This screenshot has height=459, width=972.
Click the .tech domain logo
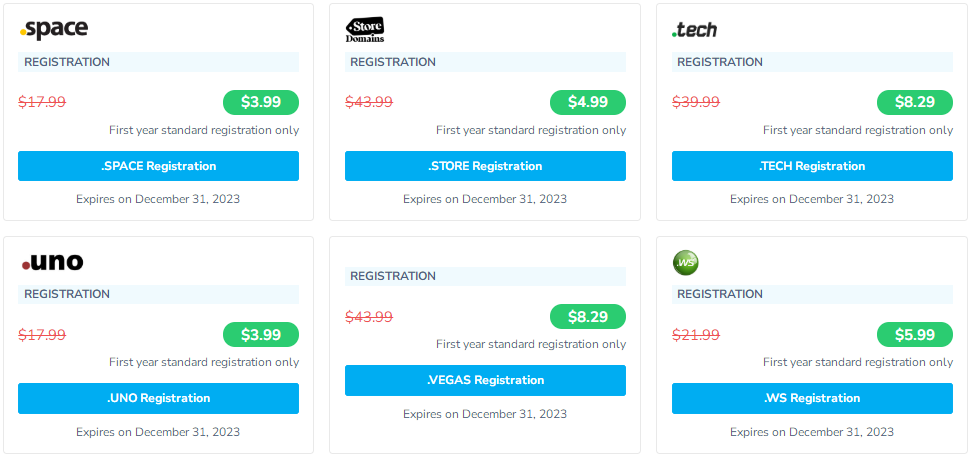[x=694, y=30]
